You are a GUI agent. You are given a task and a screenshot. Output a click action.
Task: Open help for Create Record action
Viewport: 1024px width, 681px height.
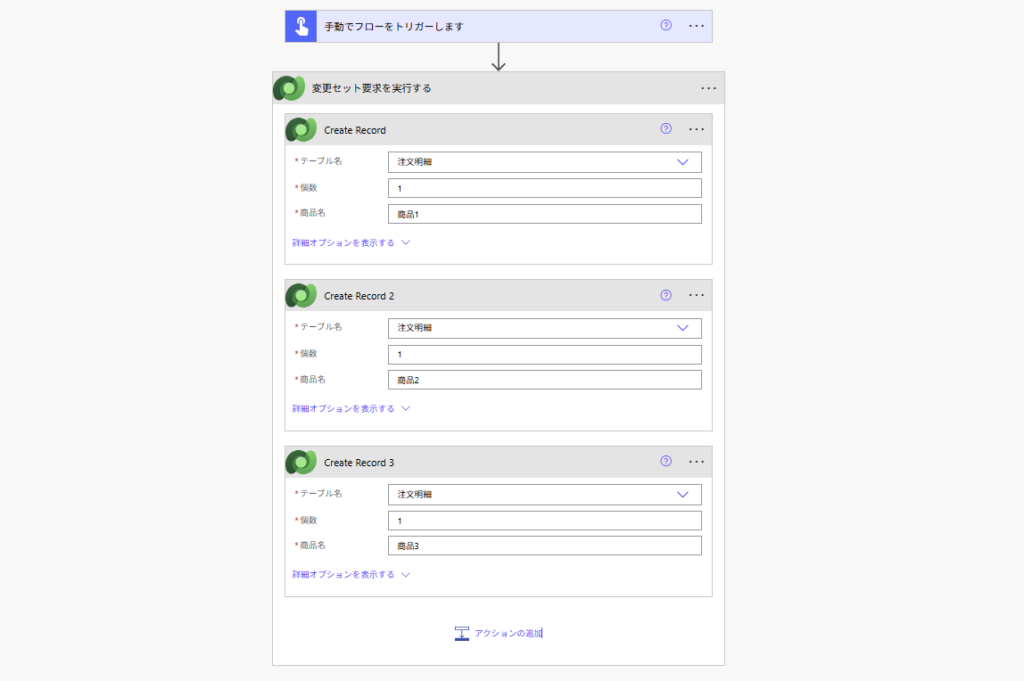pyautogui.click(x=666, y=129)
